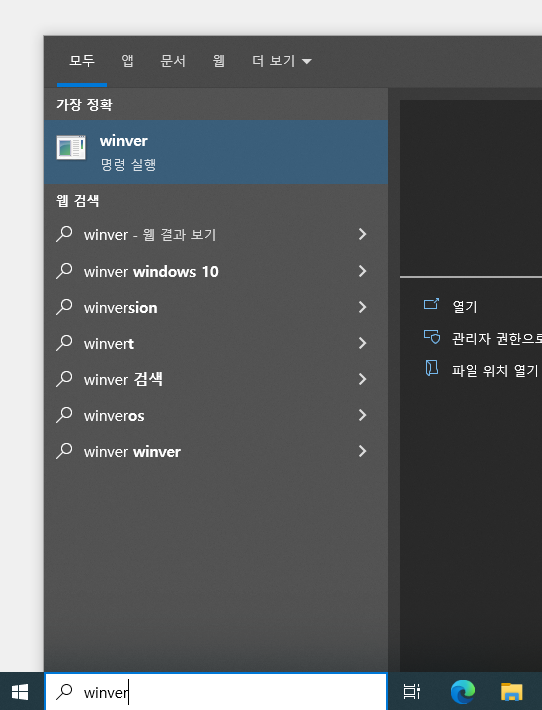The image size is (542, 710).
Task: Switch to the 문서 tab
Action: [x=173, y=60]
